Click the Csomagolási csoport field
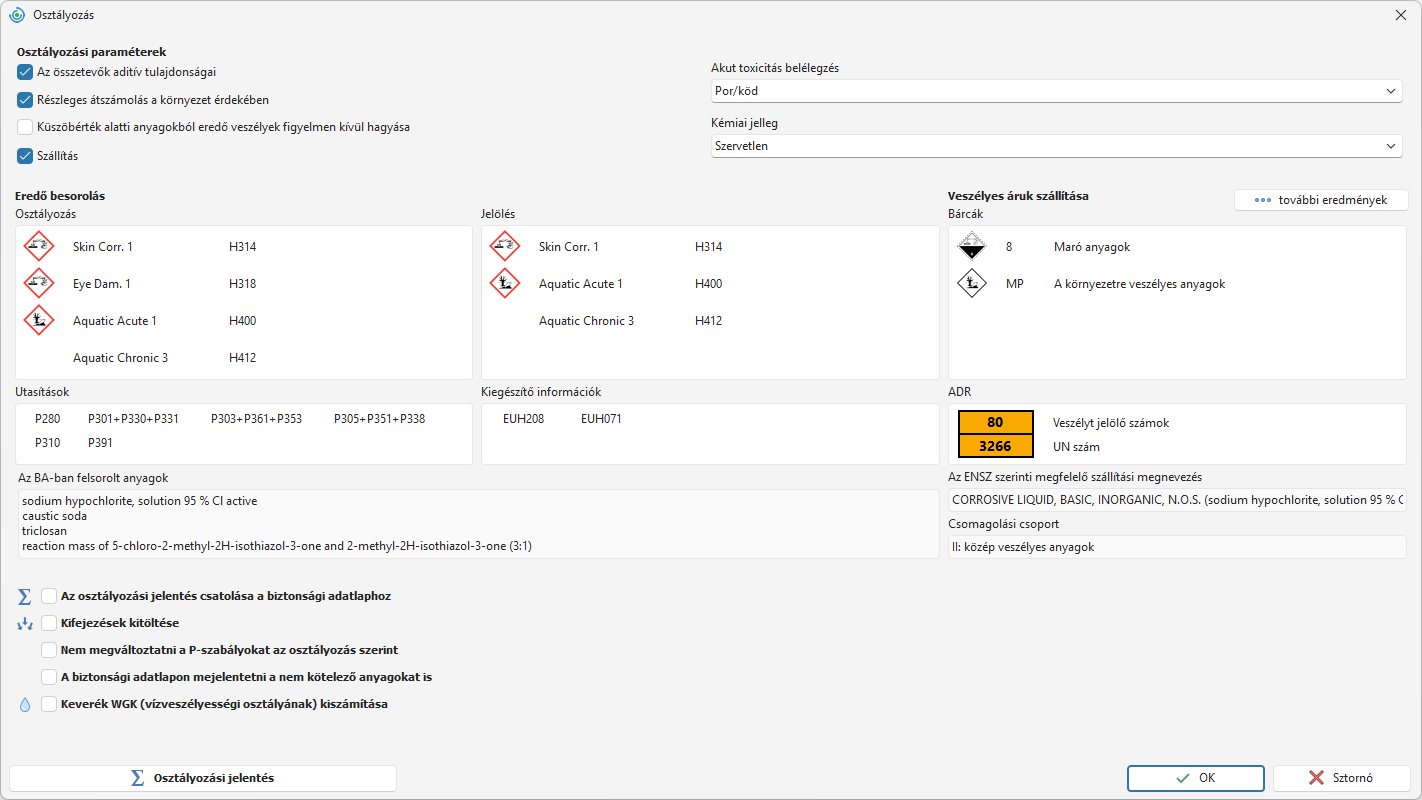1422x800 pixels. tap(1177, 547)
